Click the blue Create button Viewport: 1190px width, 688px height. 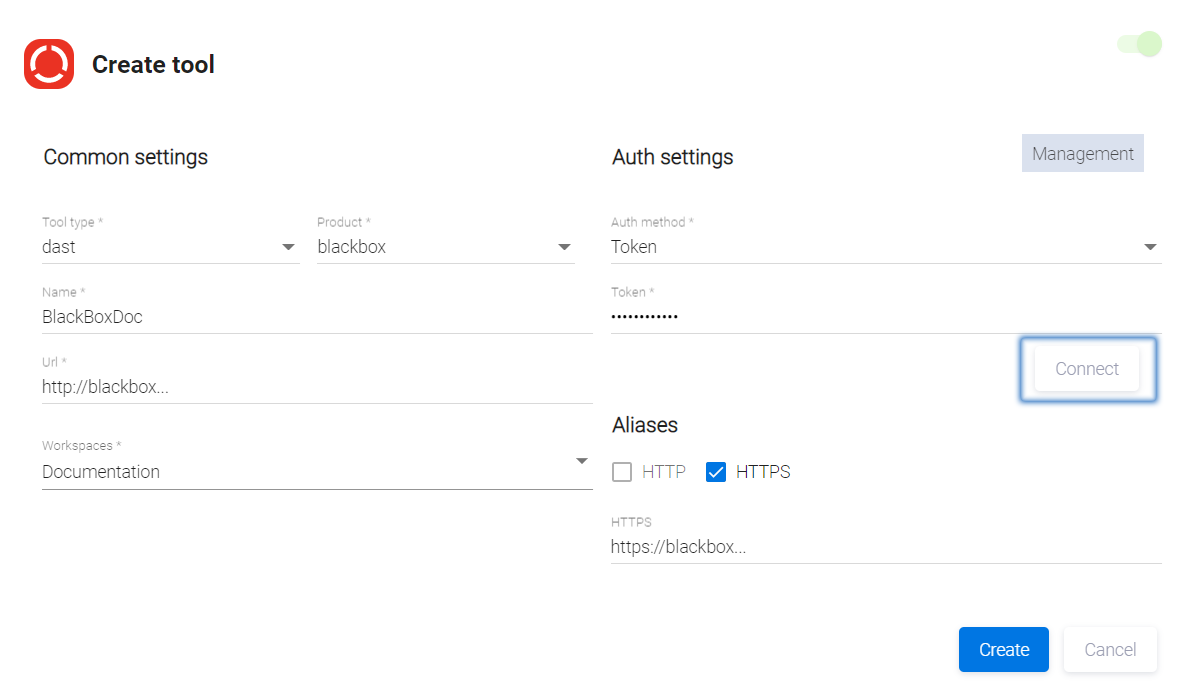(1003, 650)
